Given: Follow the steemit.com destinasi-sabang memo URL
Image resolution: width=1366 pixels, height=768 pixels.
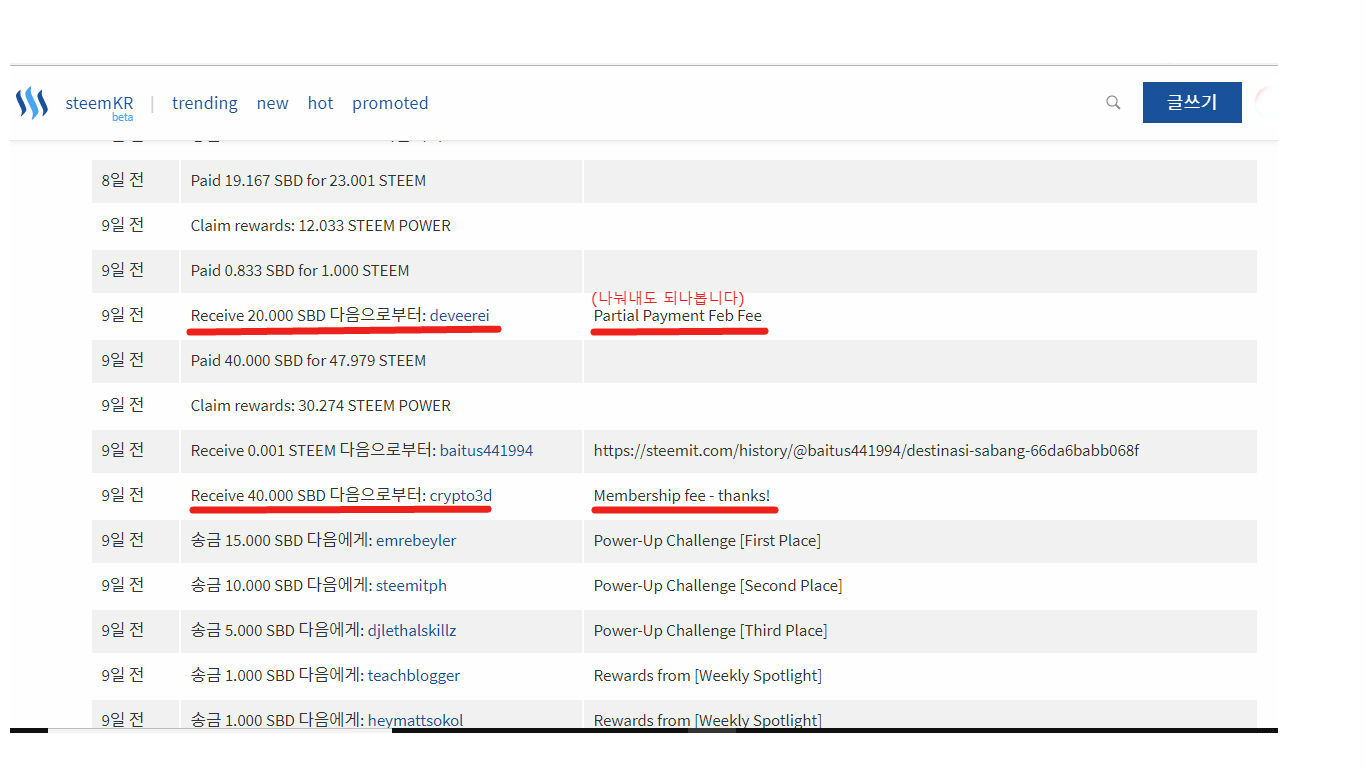Looking at the screenshot, I should tap(866, 450).
